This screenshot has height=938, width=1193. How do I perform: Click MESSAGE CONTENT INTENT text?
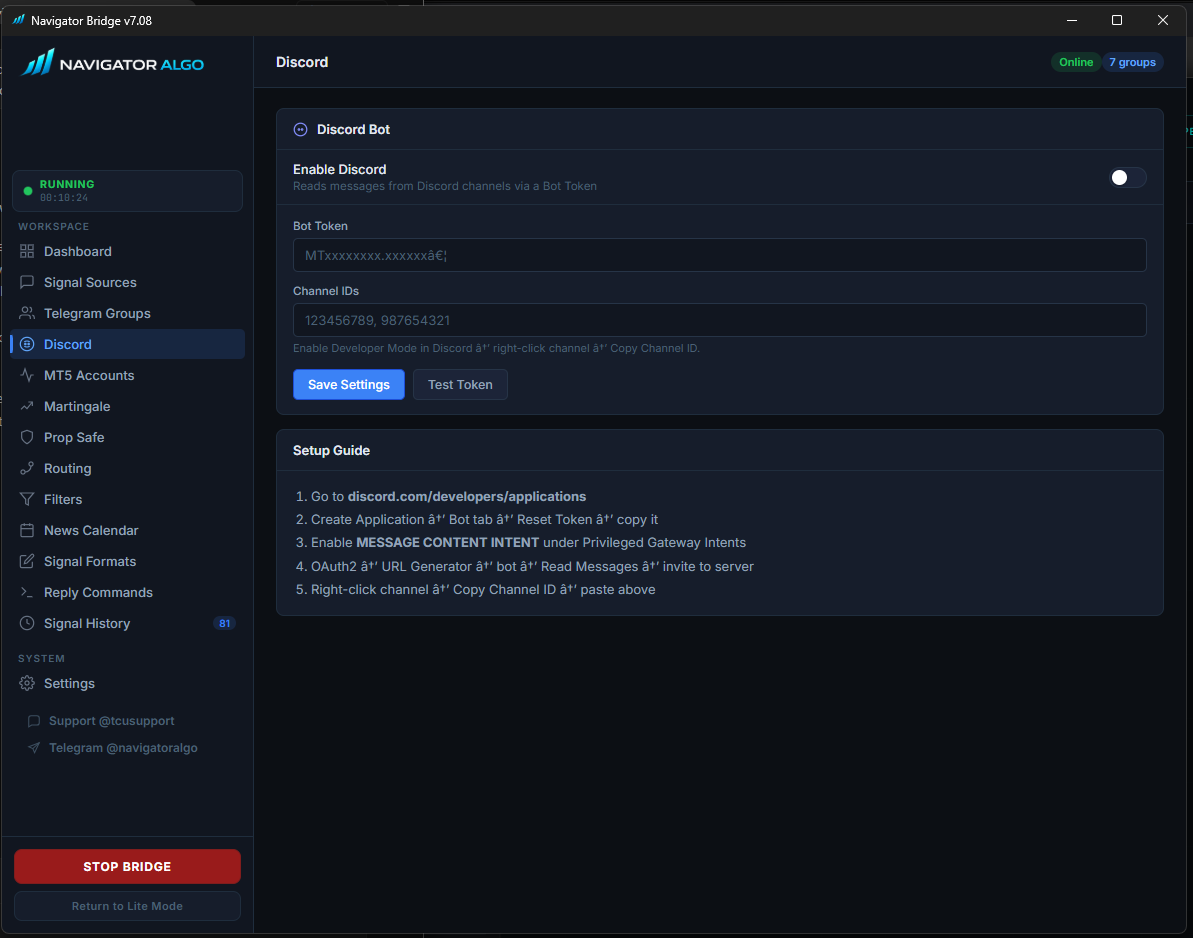447,542
